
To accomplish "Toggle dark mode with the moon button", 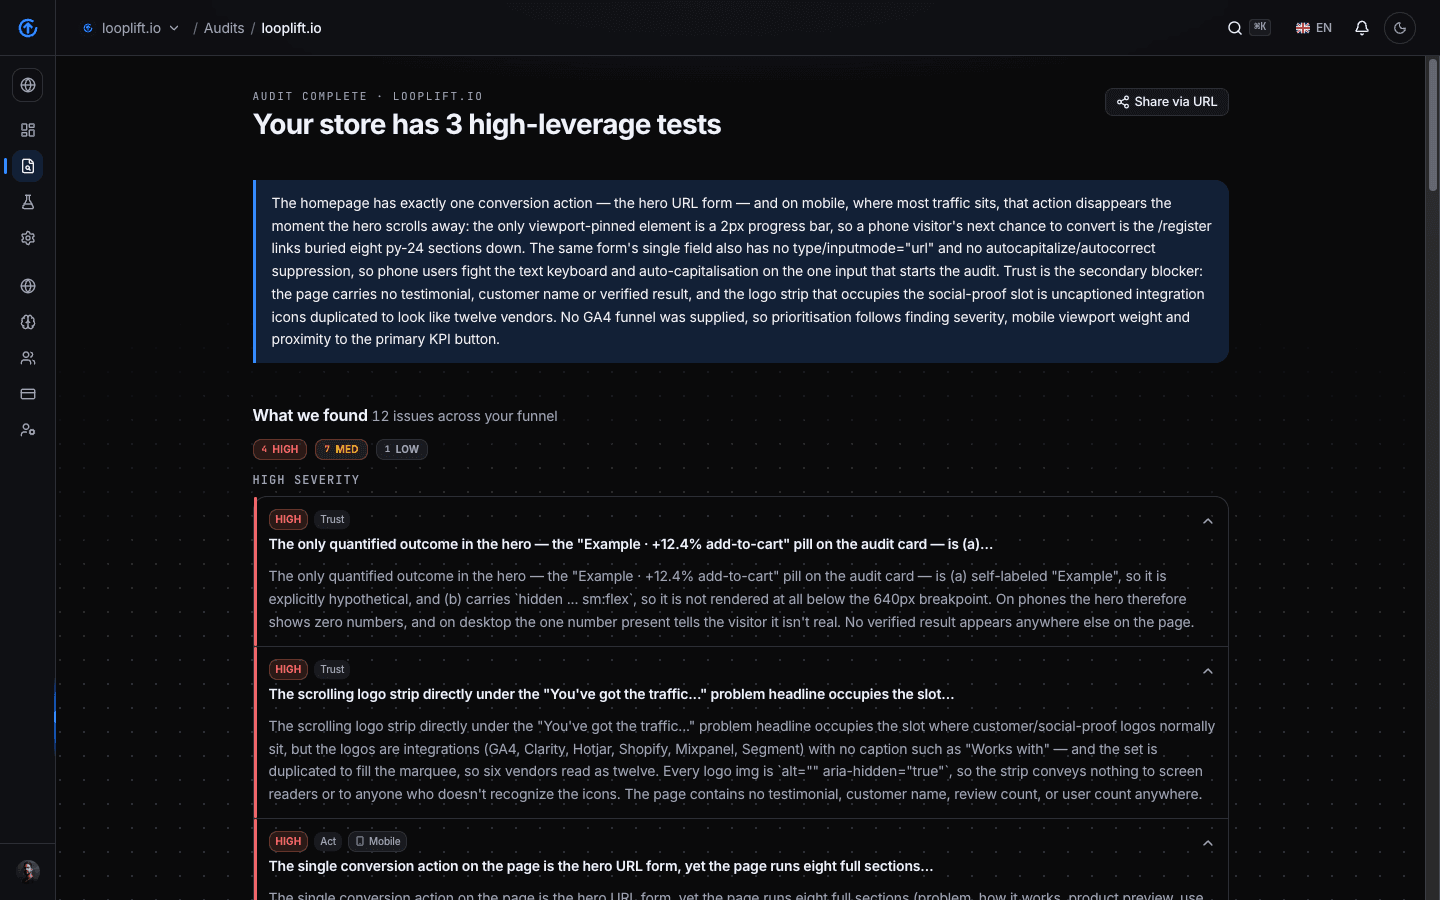I will (1400, 28).
